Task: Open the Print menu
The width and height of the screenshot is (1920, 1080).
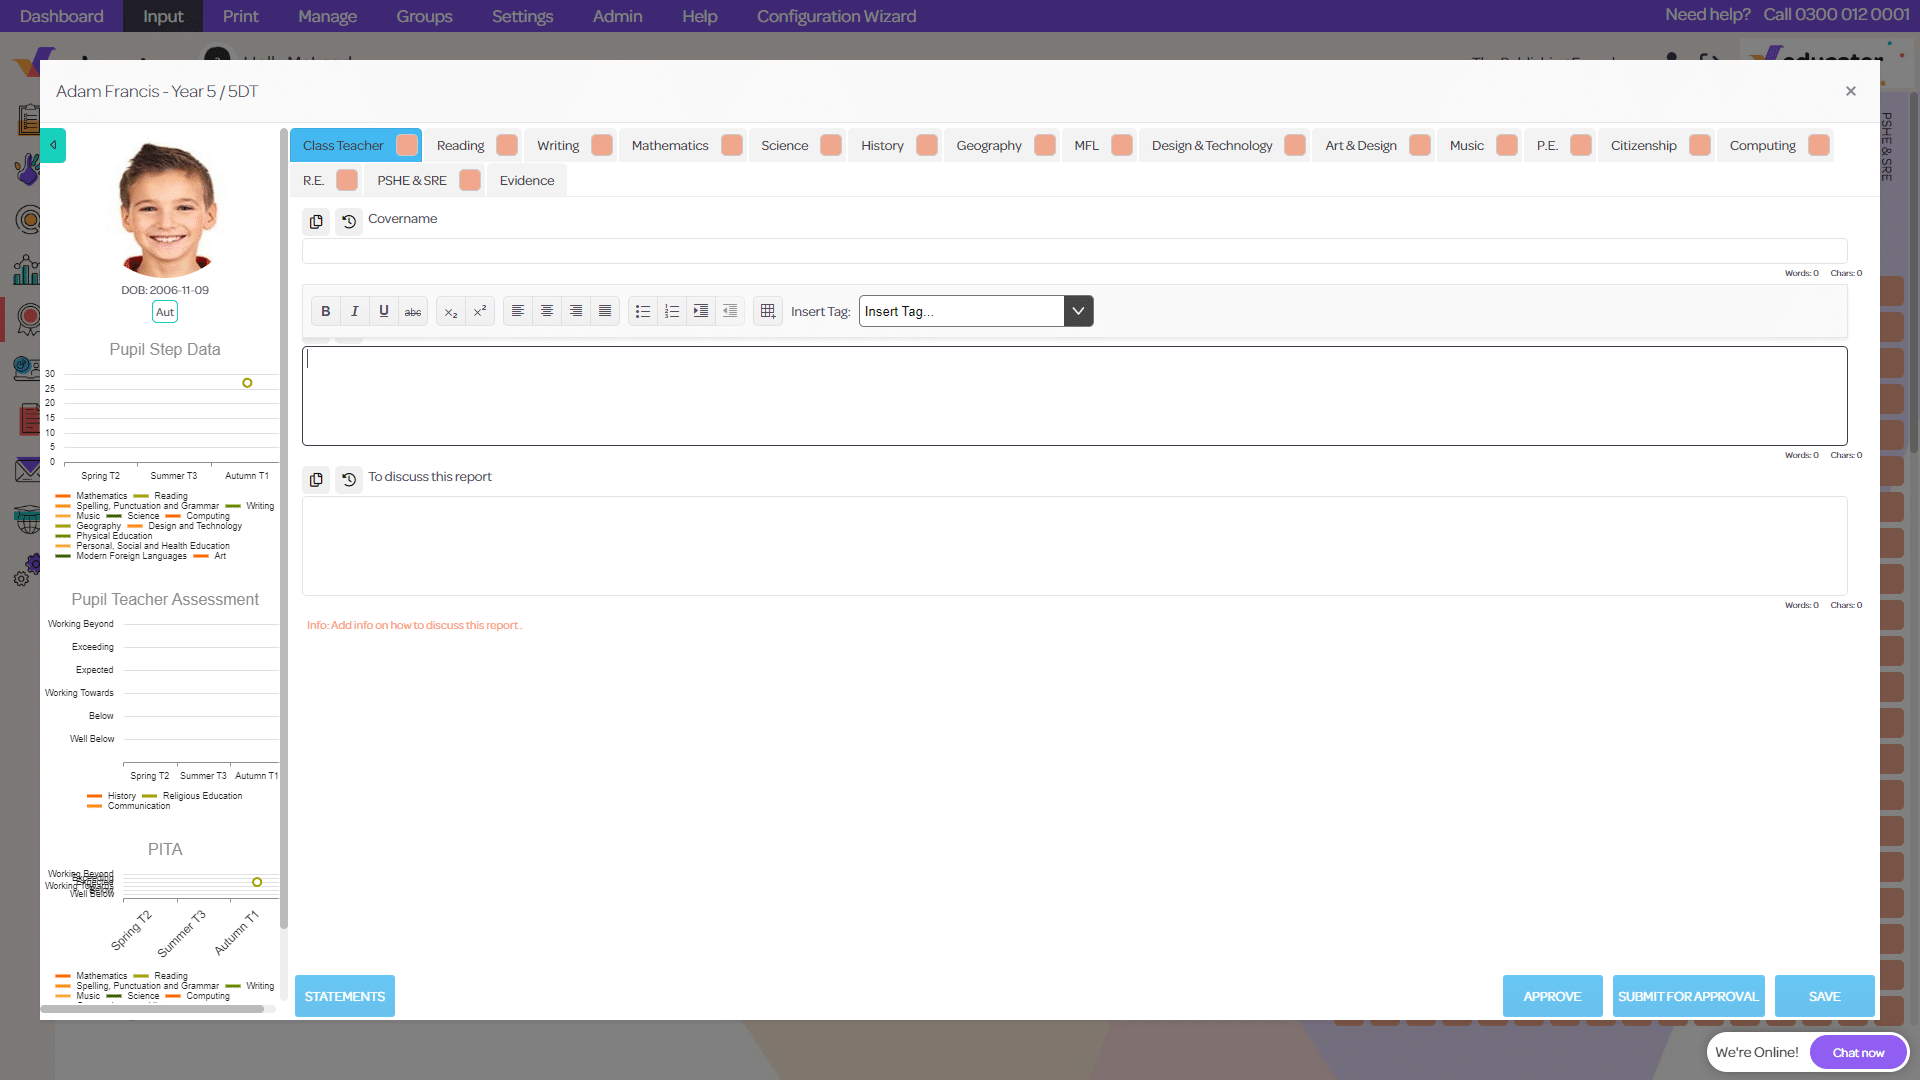Action: pos(240,16)
